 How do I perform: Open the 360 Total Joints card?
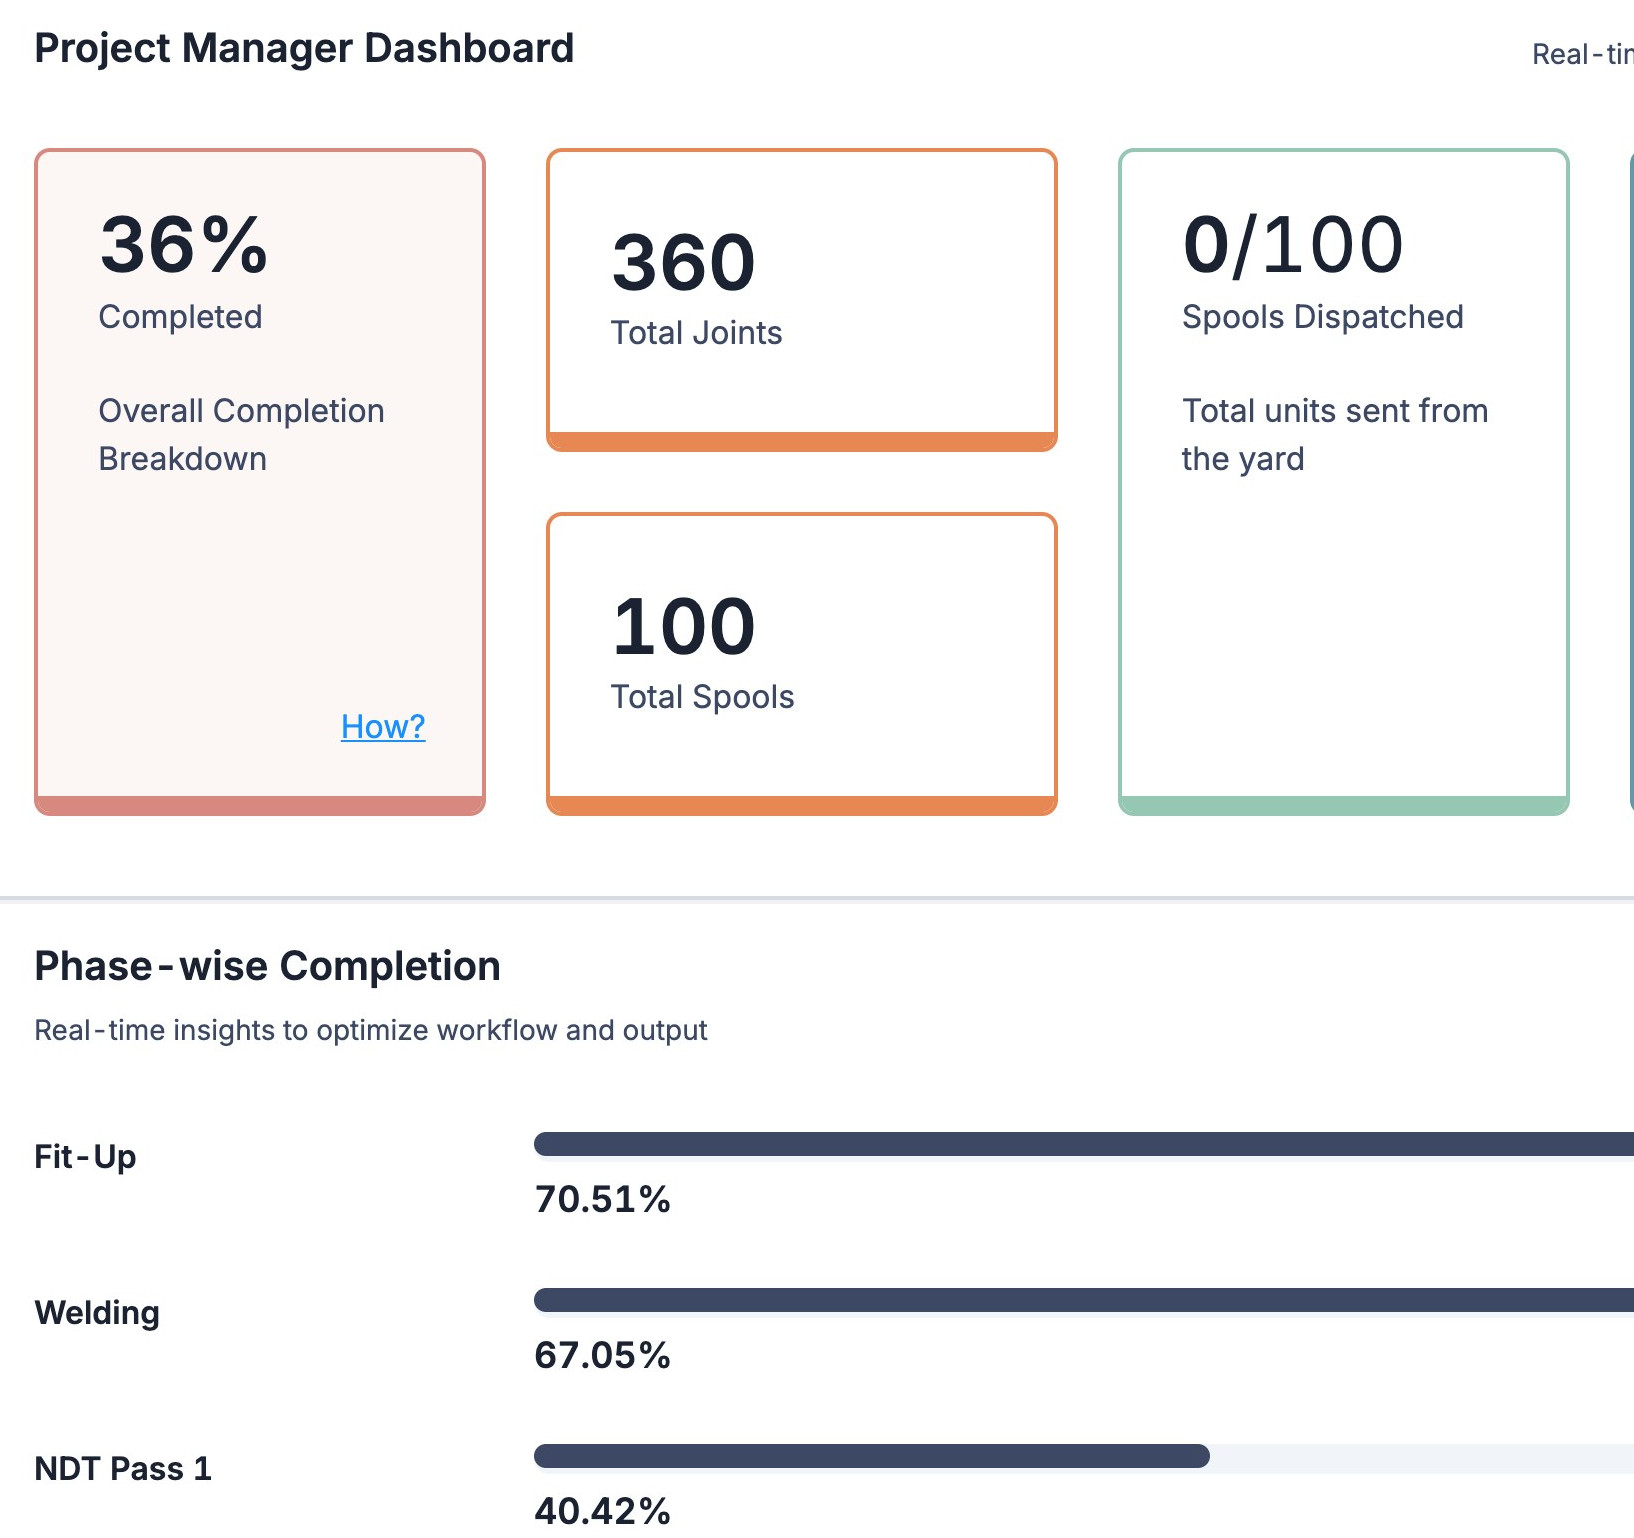[x=802, y=300]
